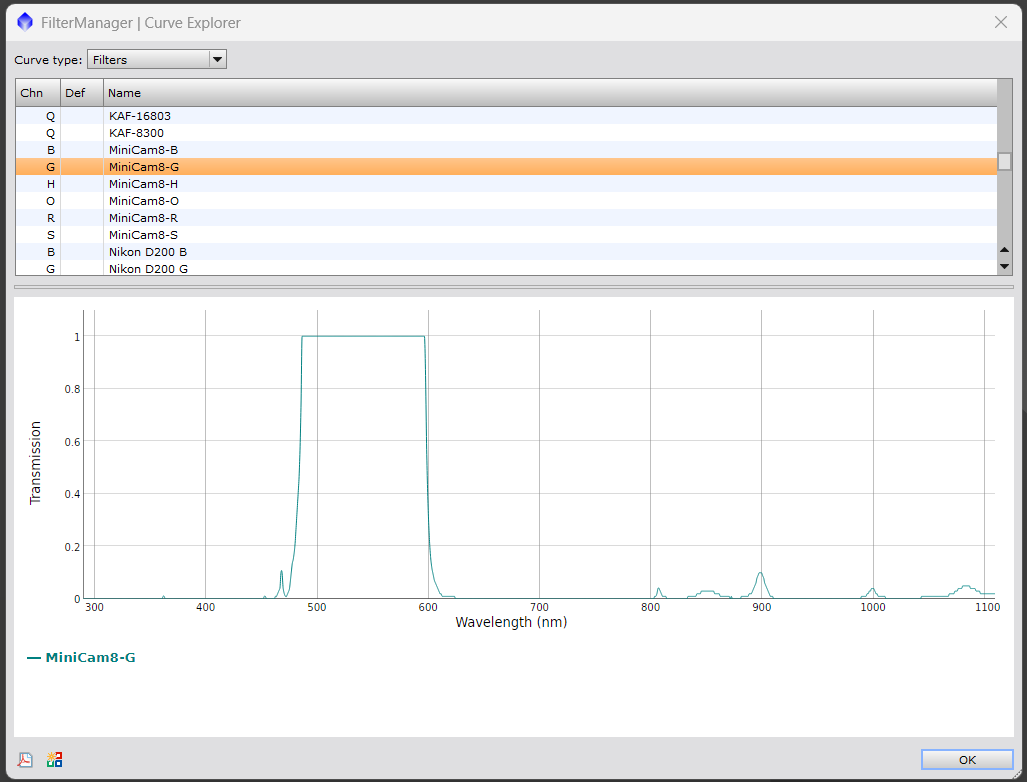Image resolution: width=1027 pixels, height=782 pixels.
Task: Select the MiniCam8-G filter row
Action: point(506,167)
